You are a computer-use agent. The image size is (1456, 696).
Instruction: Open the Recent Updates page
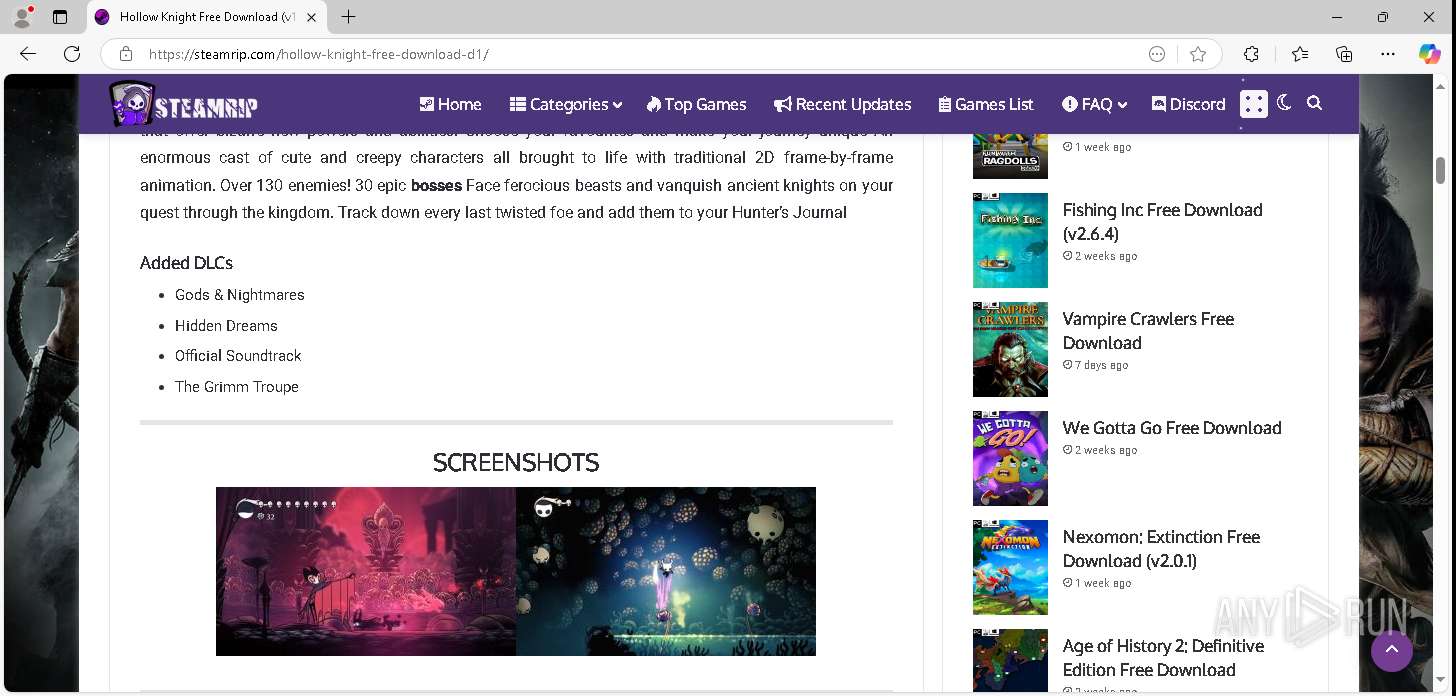tap(842, 104)
